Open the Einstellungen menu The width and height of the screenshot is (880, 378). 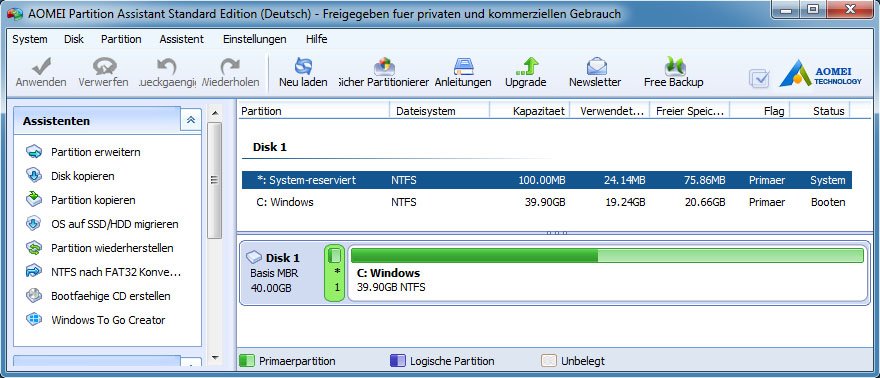point(255,39)
